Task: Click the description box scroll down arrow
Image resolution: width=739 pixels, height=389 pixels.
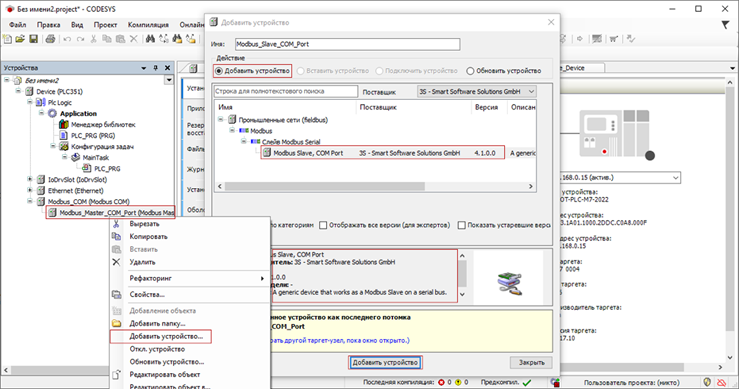Action: [462, 295]
